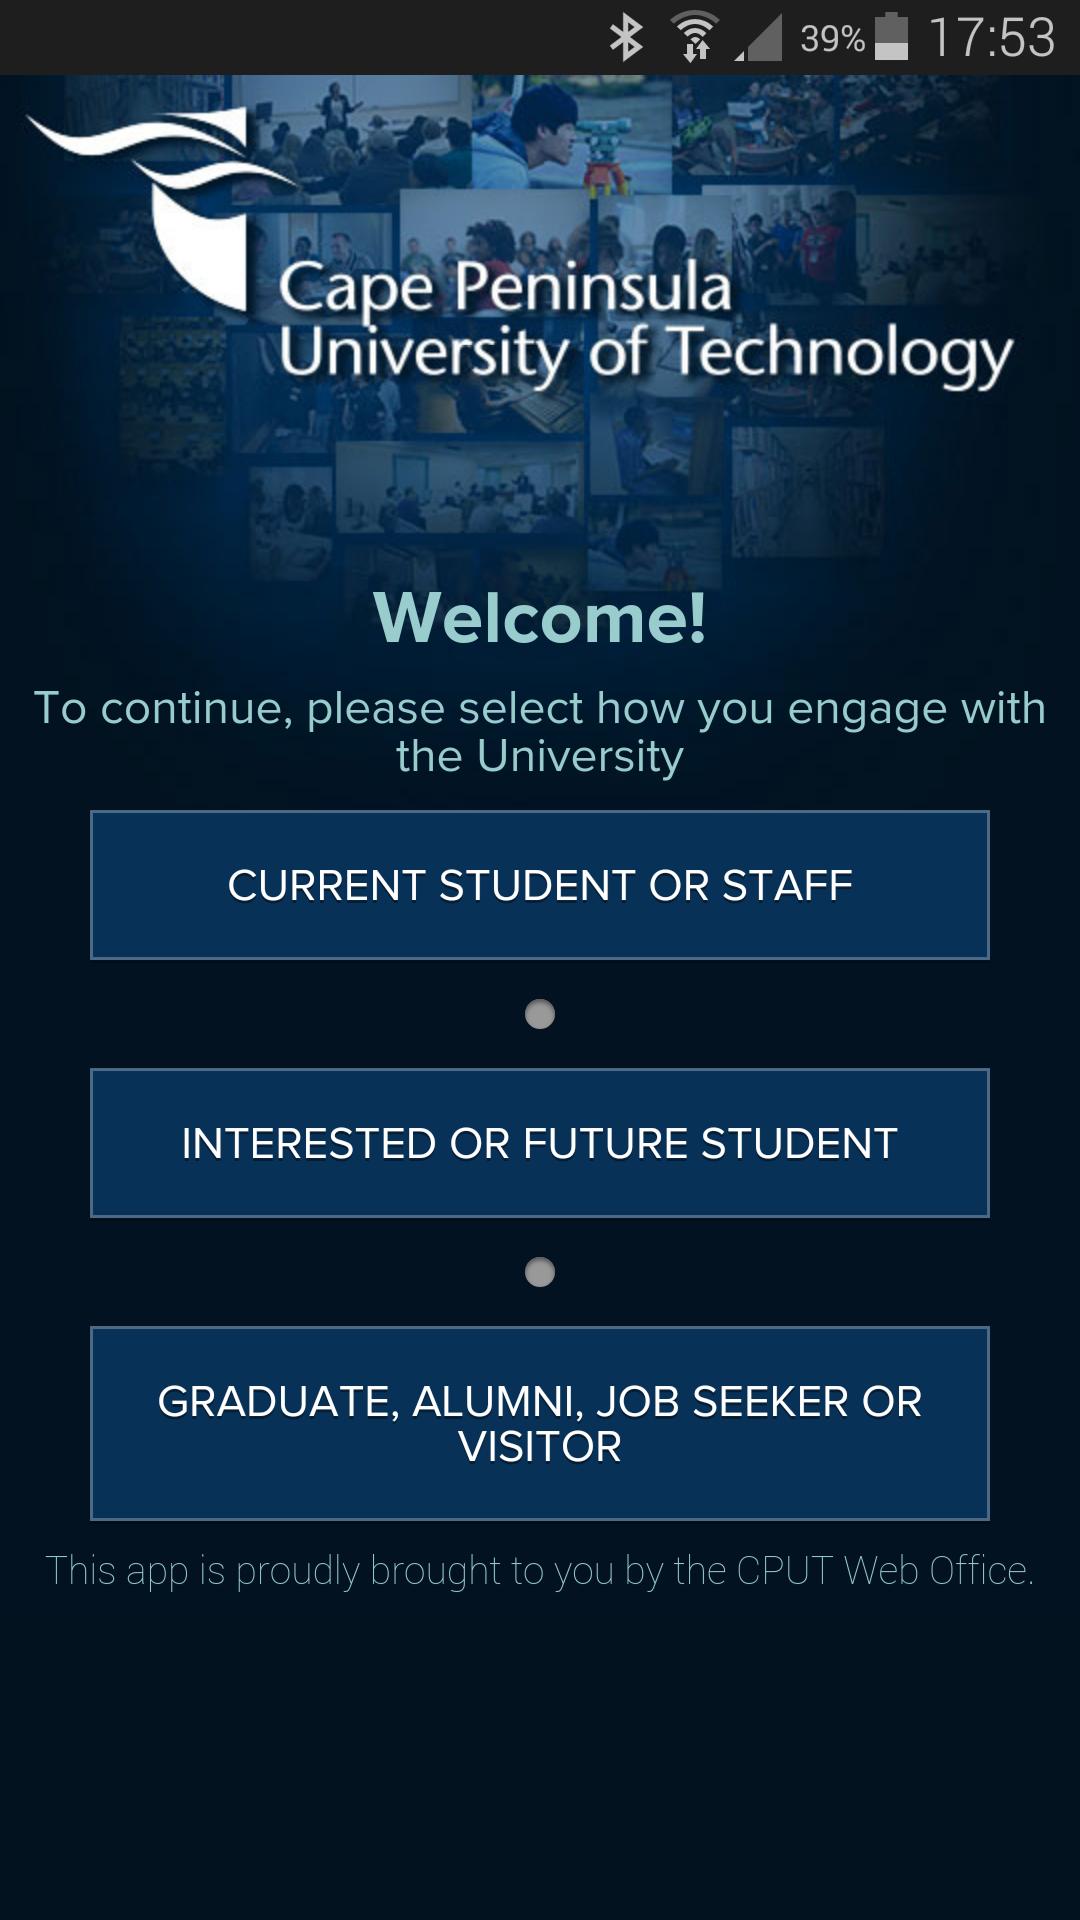Viewport: 1080px width, 1920px height.
Task: Tap the Wi-Fi signal icon
Action: tap(695, 38)
